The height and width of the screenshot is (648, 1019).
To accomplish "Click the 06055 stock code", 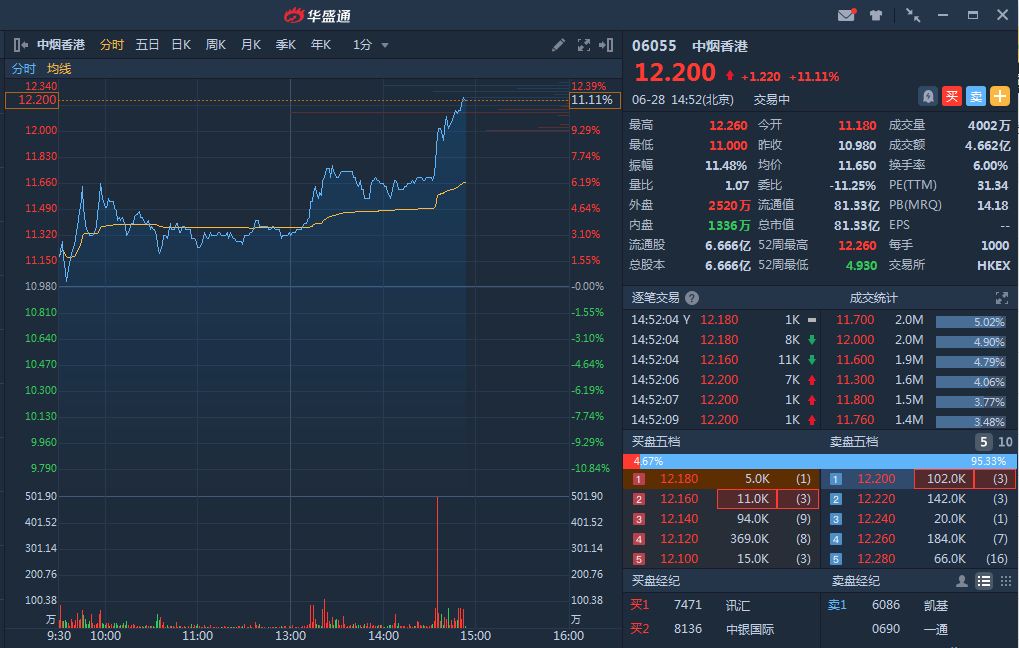I will tap(654, 46).
